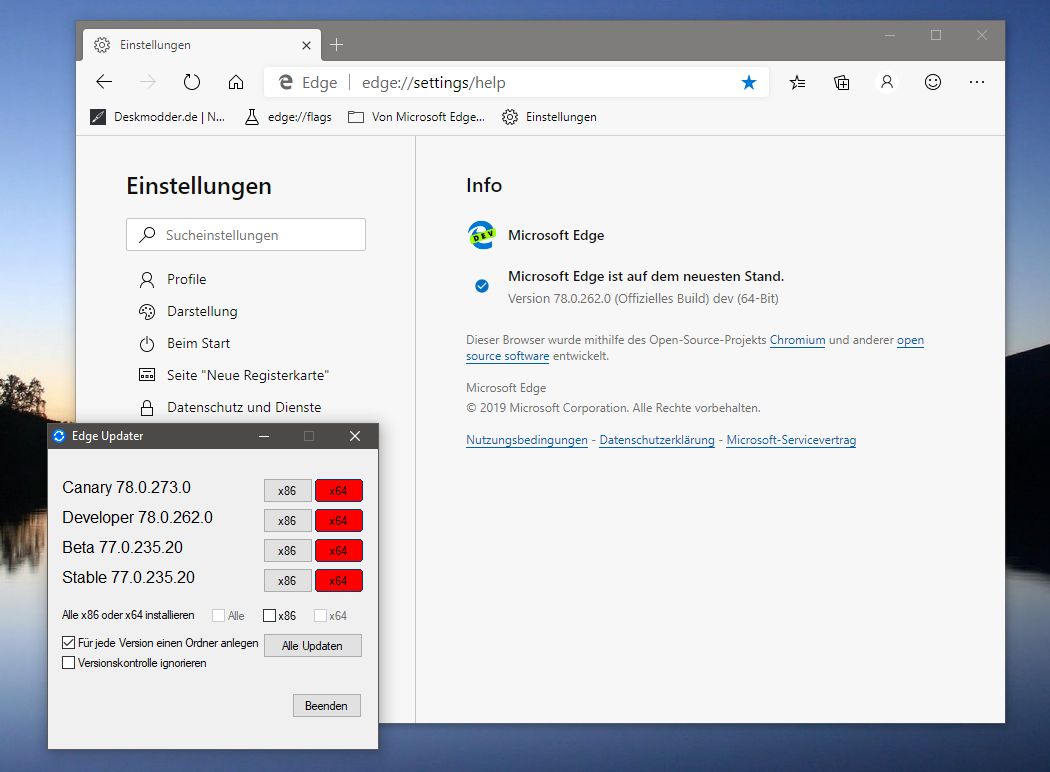1050x772 pixels.
Task: Open the favorites list icon
Action: pos(797,82)
